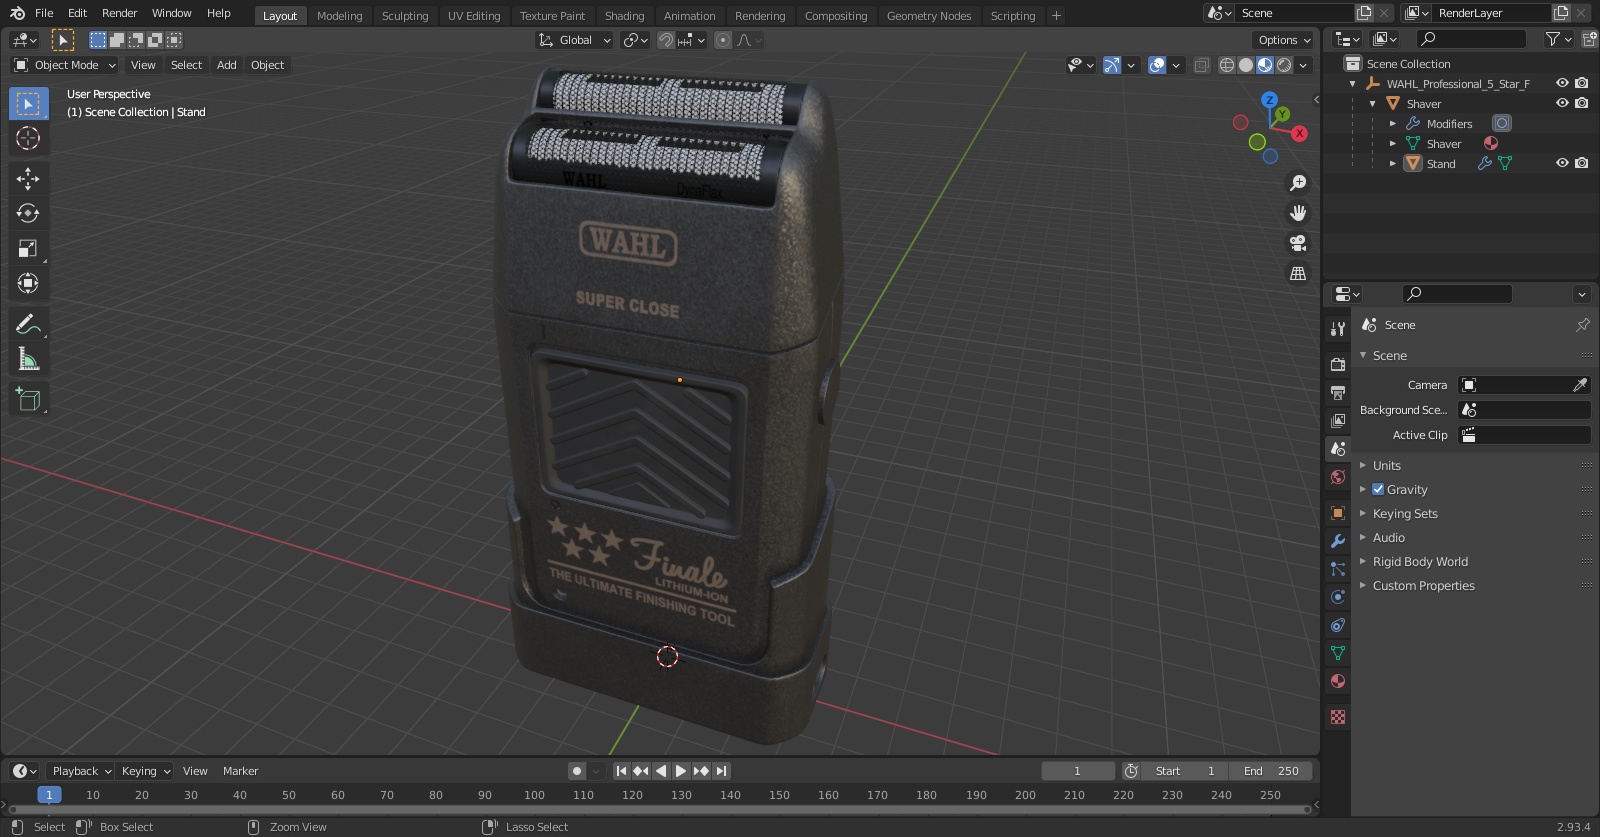Open the Physics properties tab
This screenshot has width=1600, height=837.
click(1338, 597)
